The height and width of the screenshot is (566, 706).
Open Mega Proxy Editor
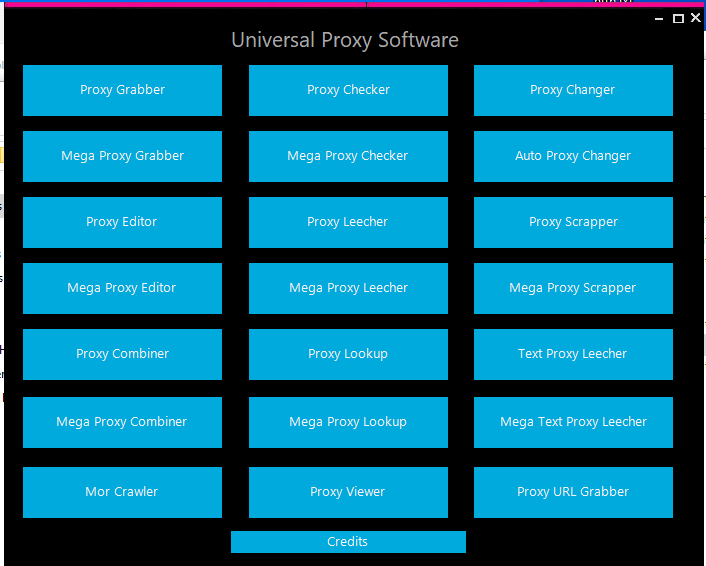tap(122, 288)
